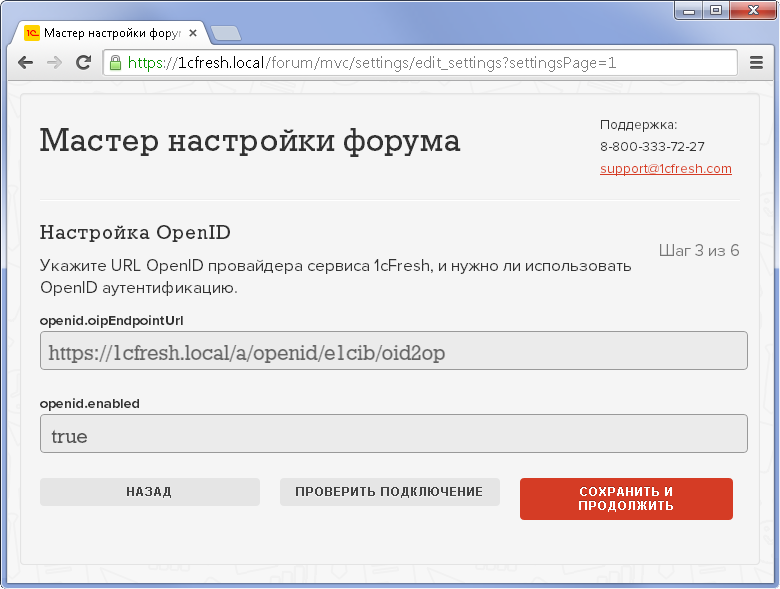The image size is (780, 589).
Task: Close the Мастер настройки форума tab
Action: tap(193, 33)
